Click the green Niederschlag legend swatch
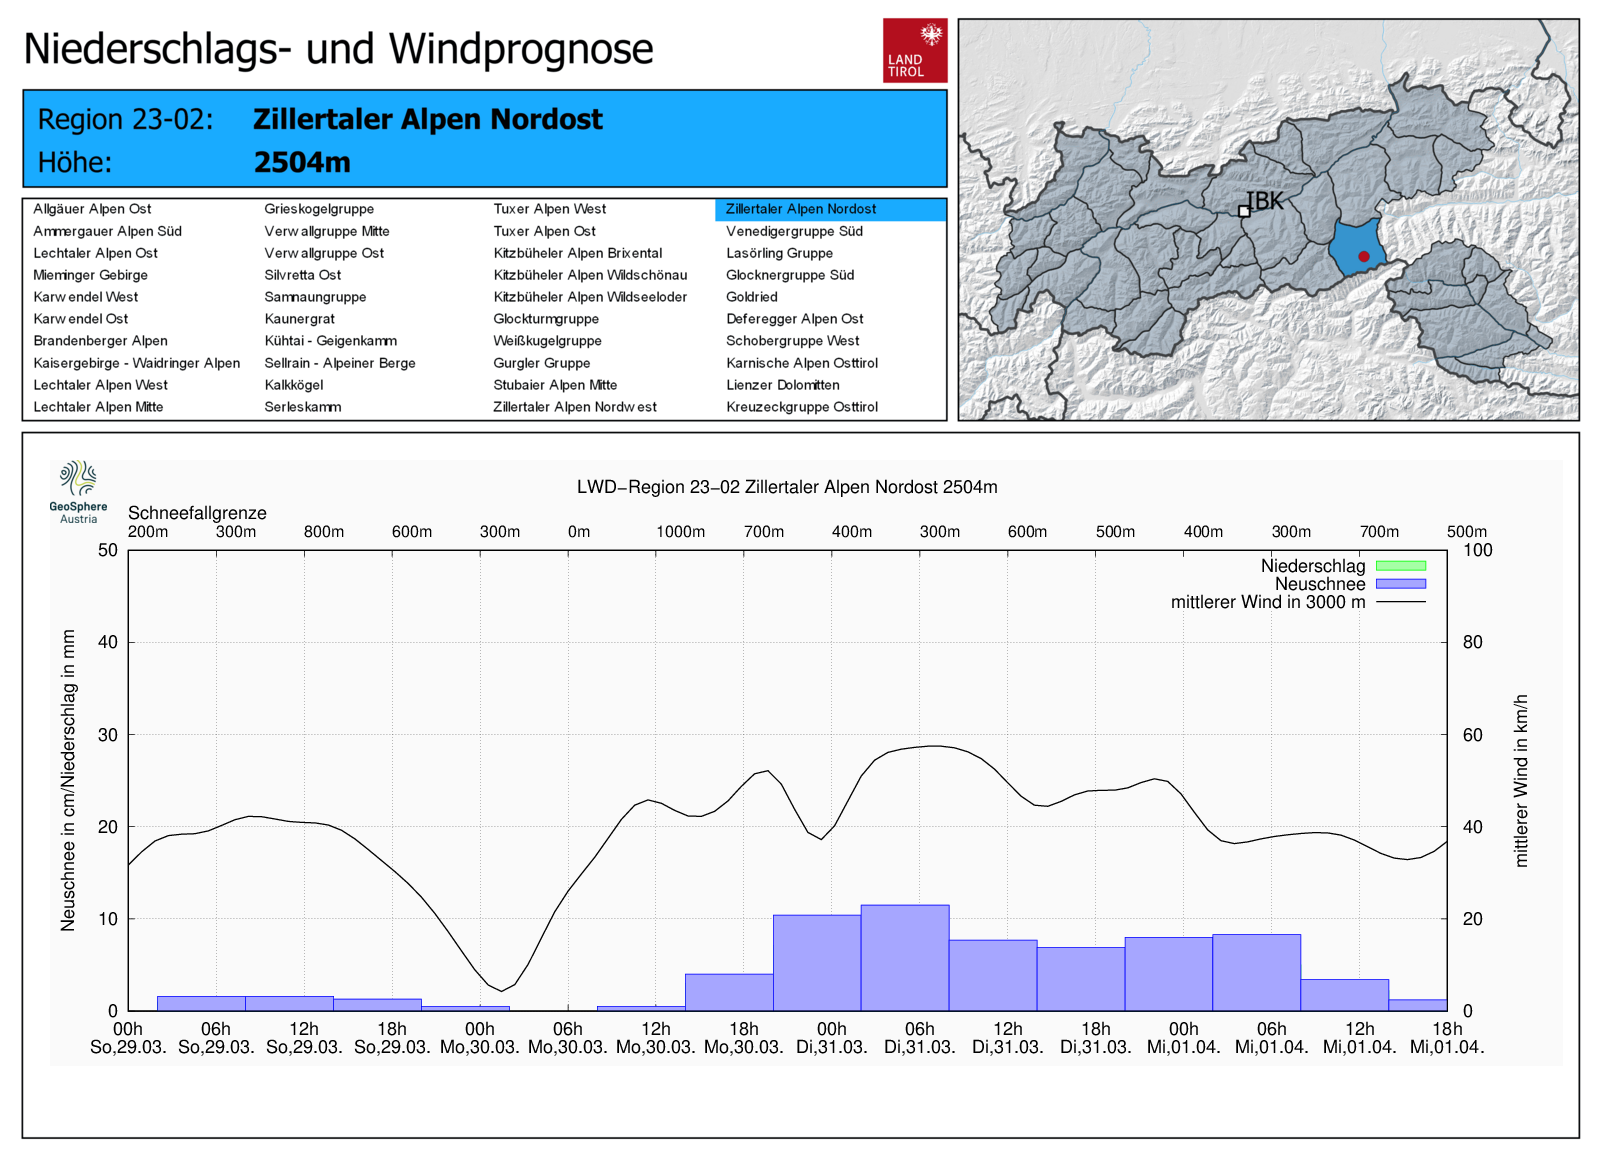This screenshot has width=1600, height=1153. coord(1401,566)
